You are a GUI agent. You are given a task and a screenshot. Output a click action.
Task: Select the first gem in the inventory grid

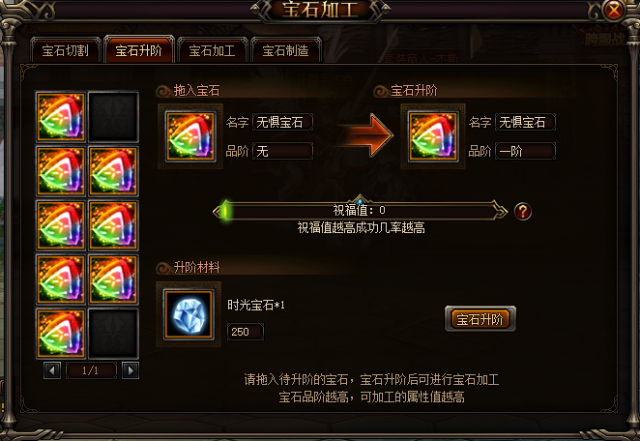pyautogui.click(x=61, y=117)
